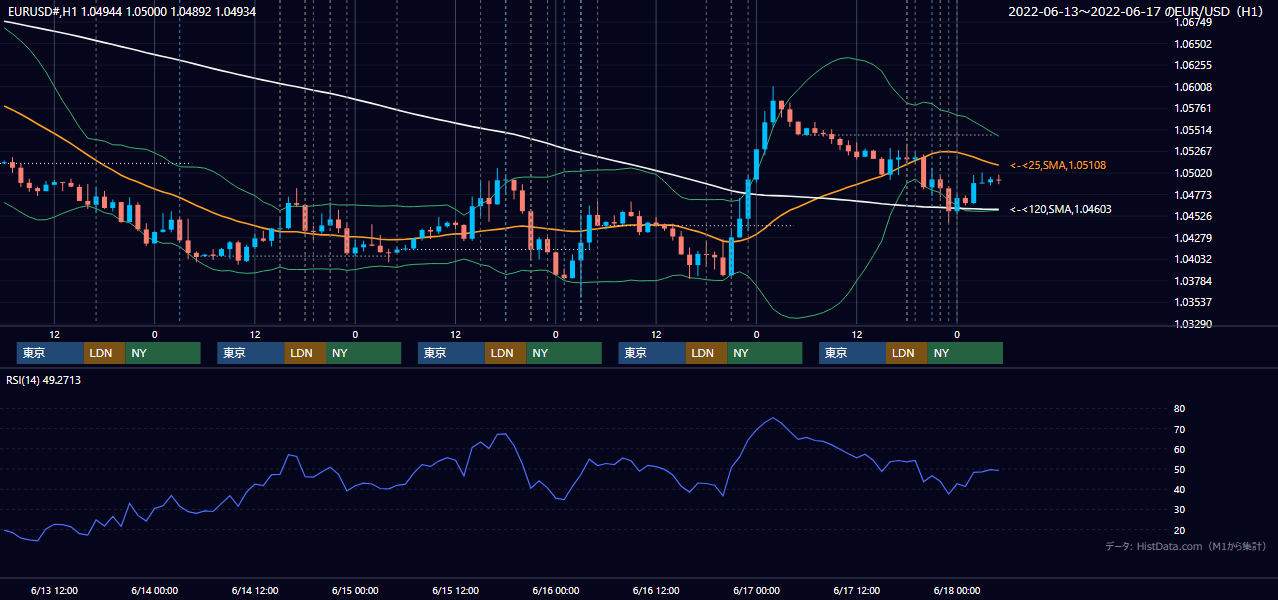Select RSI scale value 30
The height and width of the screenshot is (600, 1278).
[1180, 510]
